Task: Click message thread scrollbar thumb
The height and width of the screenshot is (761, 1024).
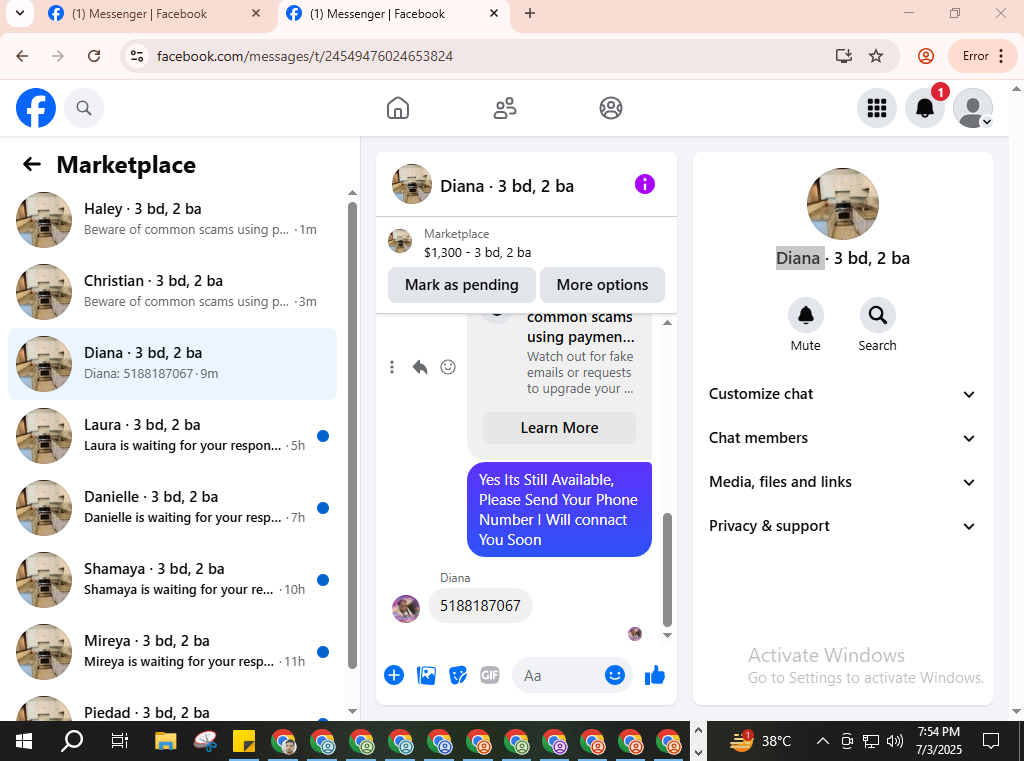Action: click(667, 570)
